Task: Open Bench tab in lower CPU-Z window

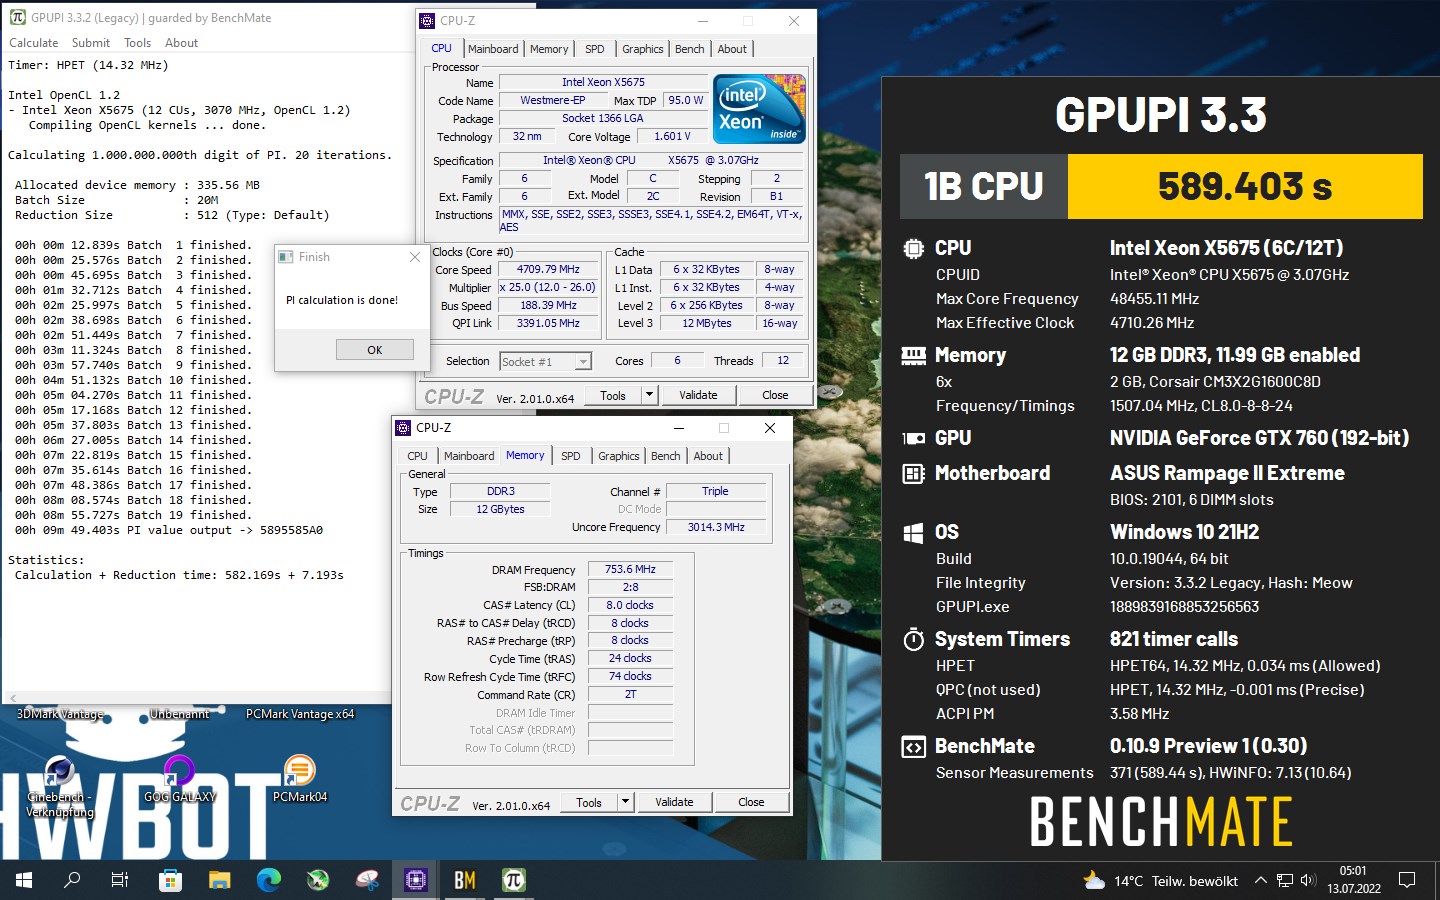Action: point(666,456)
